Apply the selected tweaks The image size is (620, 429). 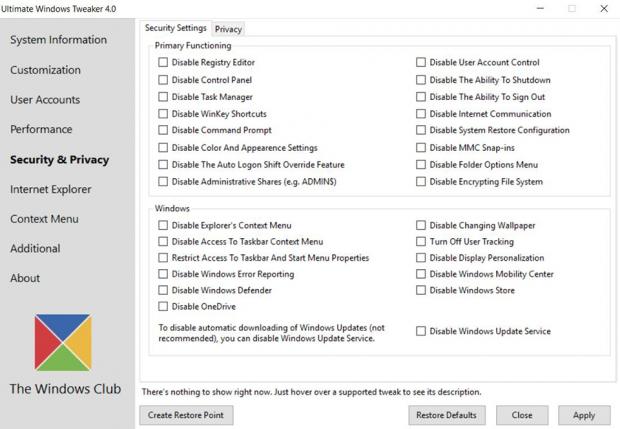pos(584,415)
